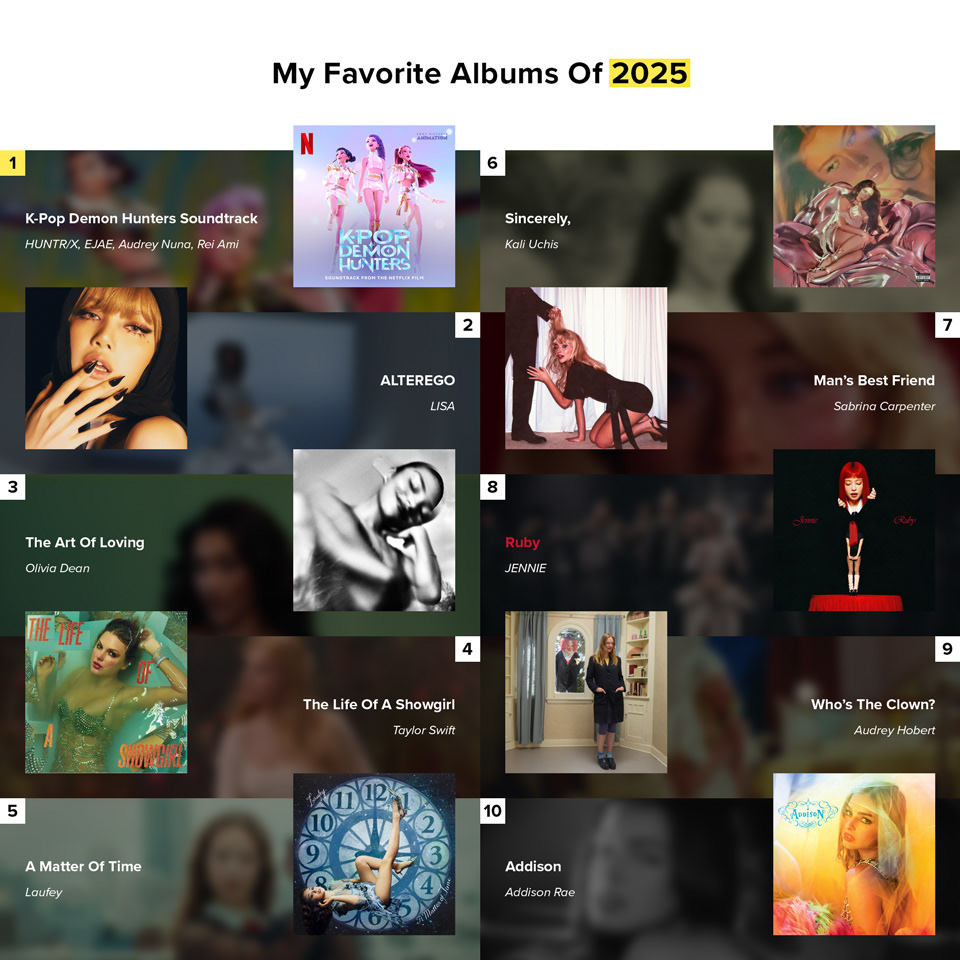Open the Who's The Clown? cover
The image size is (960, 960).
(x=586, y=692)
